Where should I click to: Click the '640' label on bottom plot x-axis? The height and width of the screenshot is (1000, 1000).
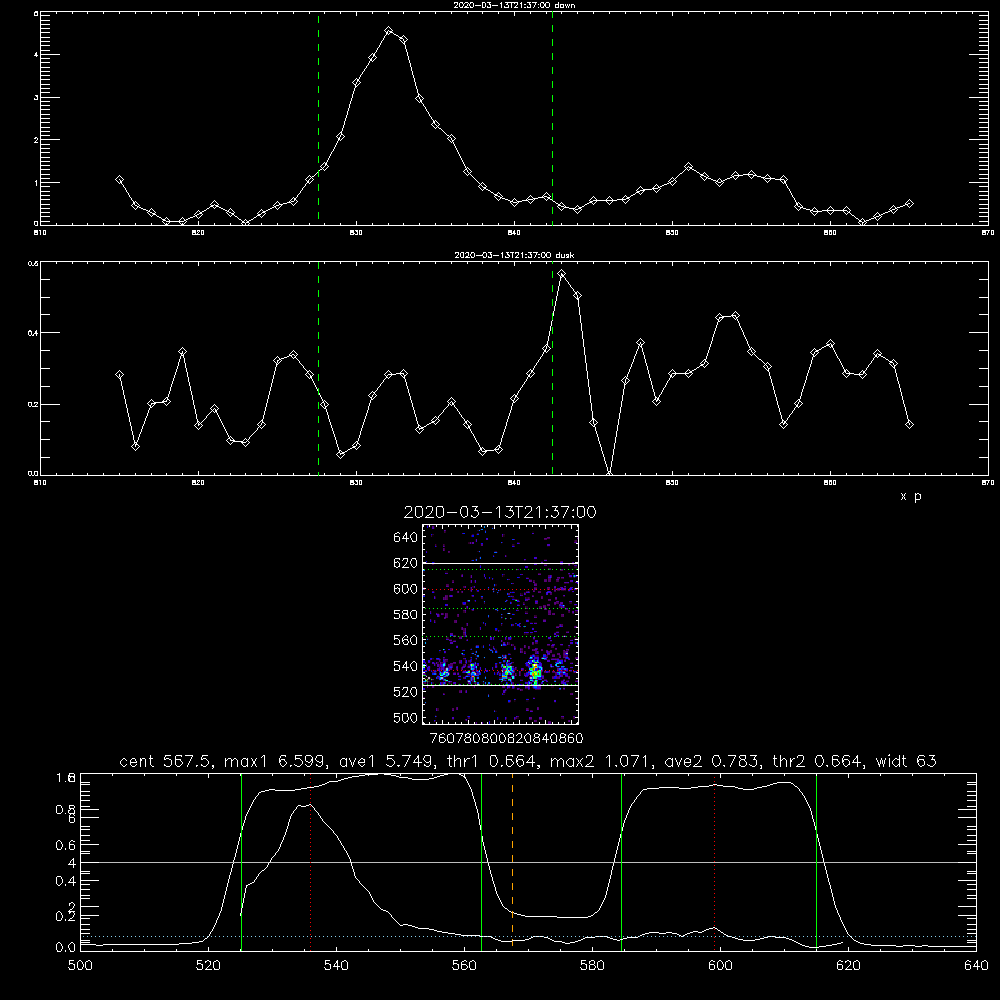(976, 966)
